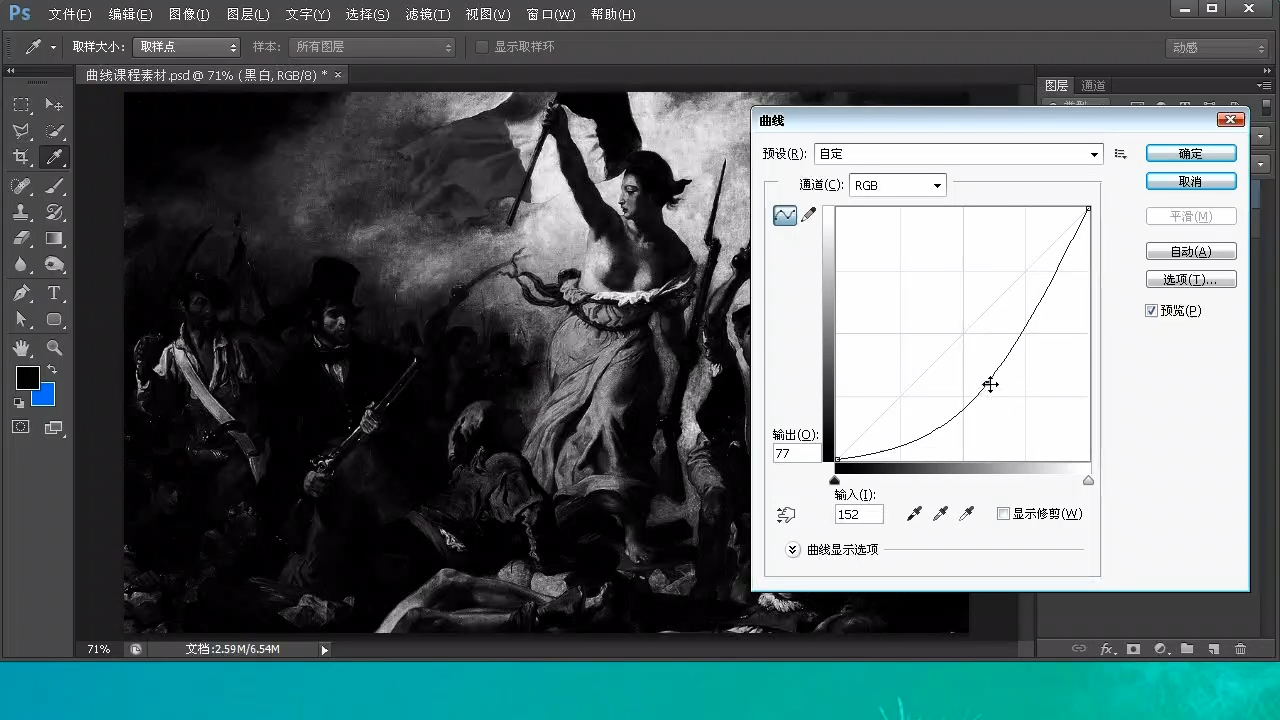Select the Spot Healing Brush tool

click(21, 186)
